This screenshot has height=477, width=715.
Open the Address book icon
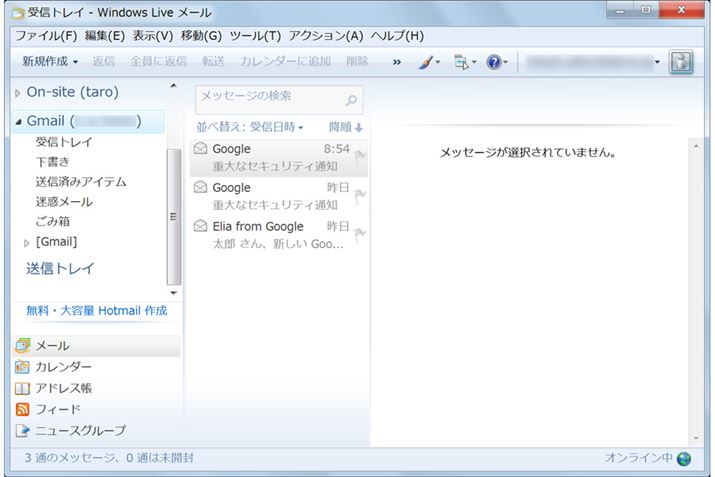tap(22, 388)
